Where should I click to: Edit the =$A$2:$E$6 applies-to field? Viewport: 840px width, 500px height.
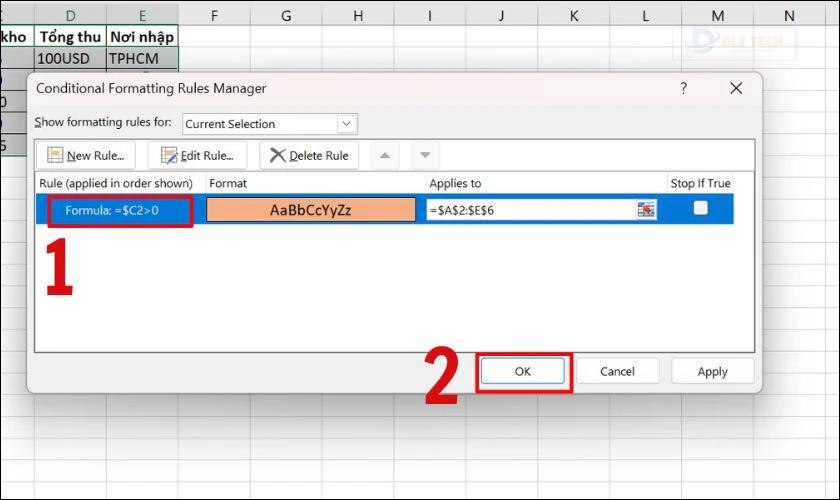[x=531, y=210]
